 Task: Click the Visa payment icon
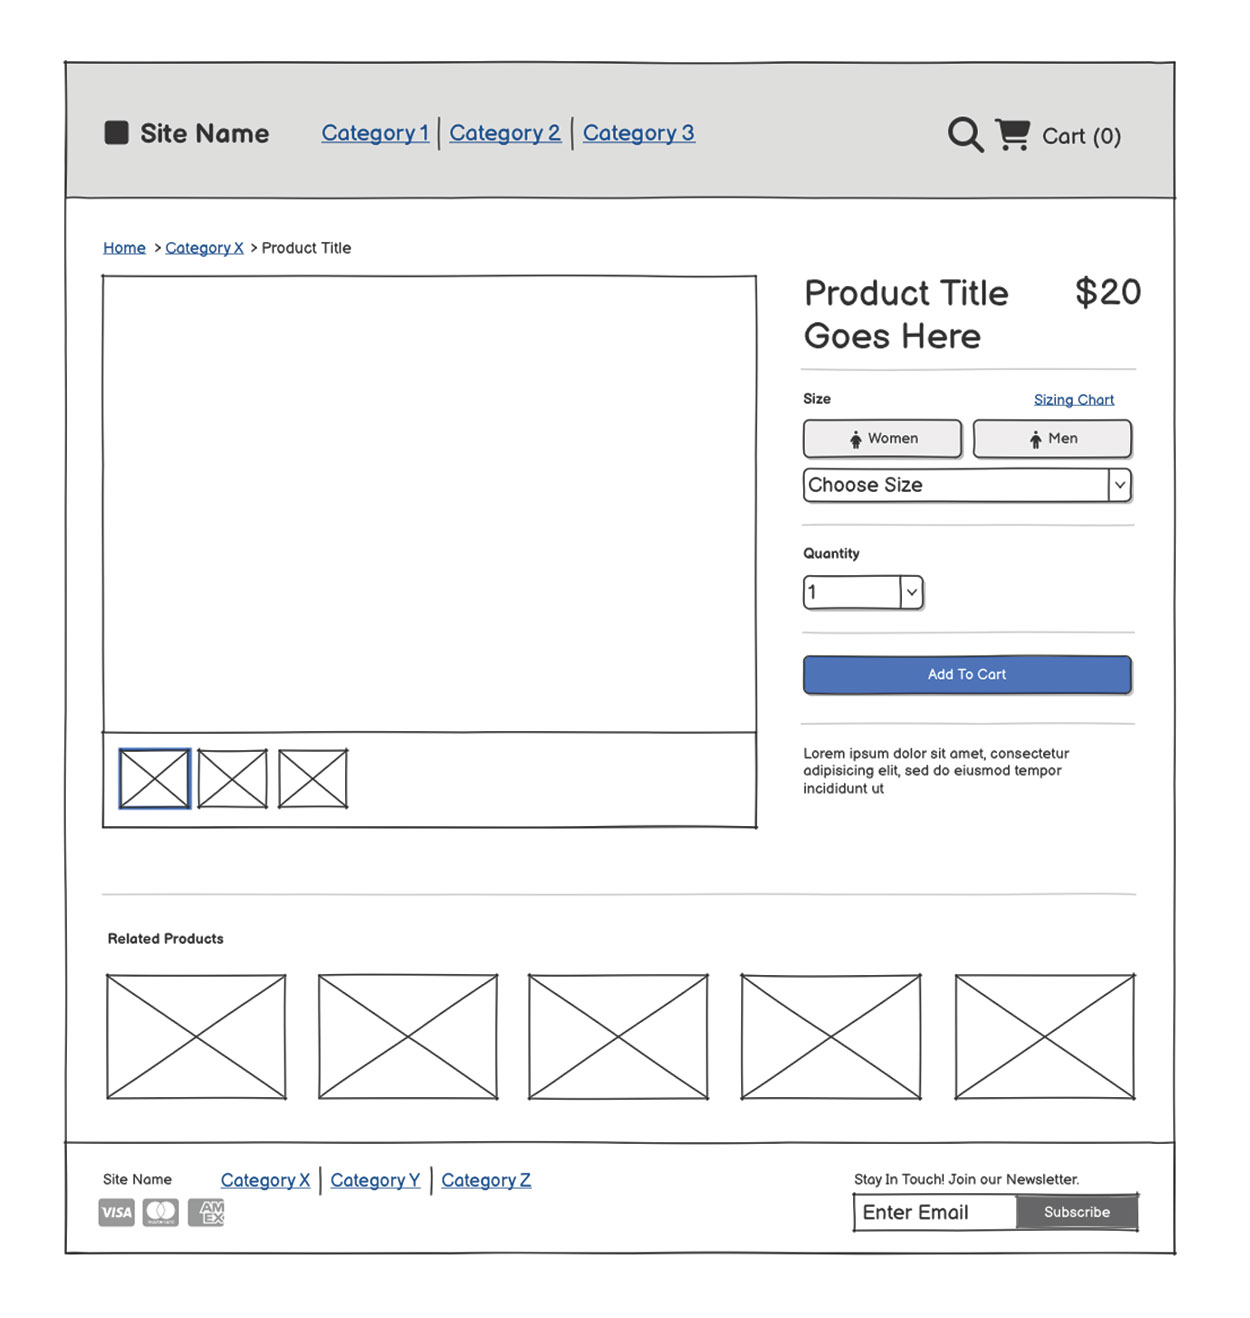pos(117,1213)
